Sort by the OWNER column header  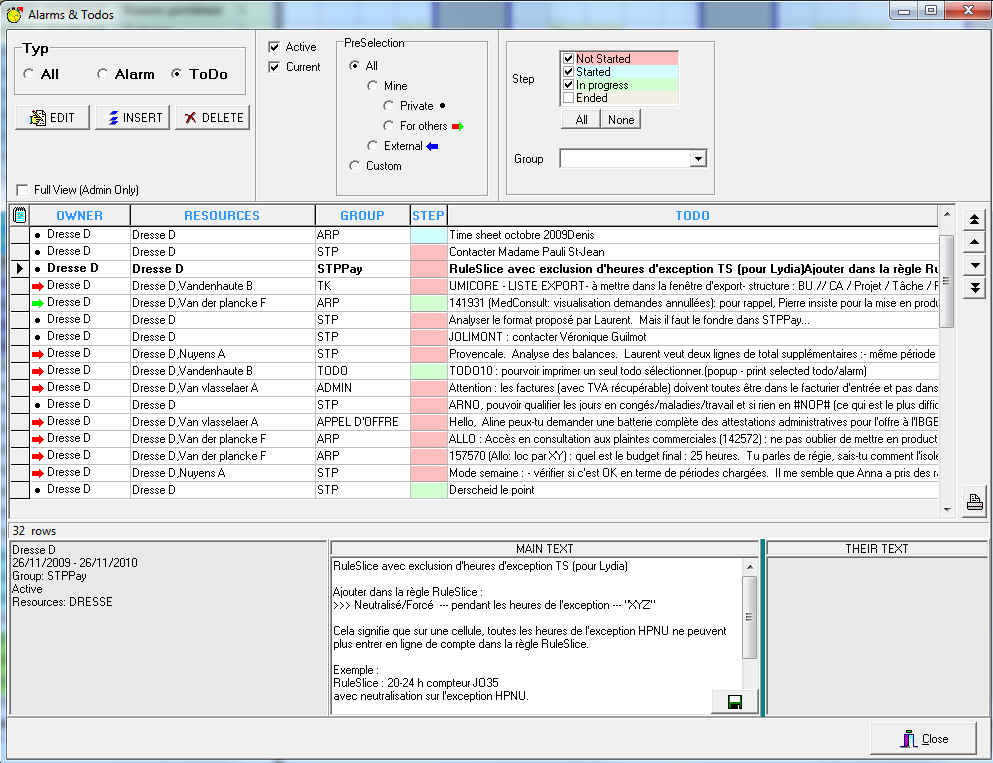pos(79,215)
